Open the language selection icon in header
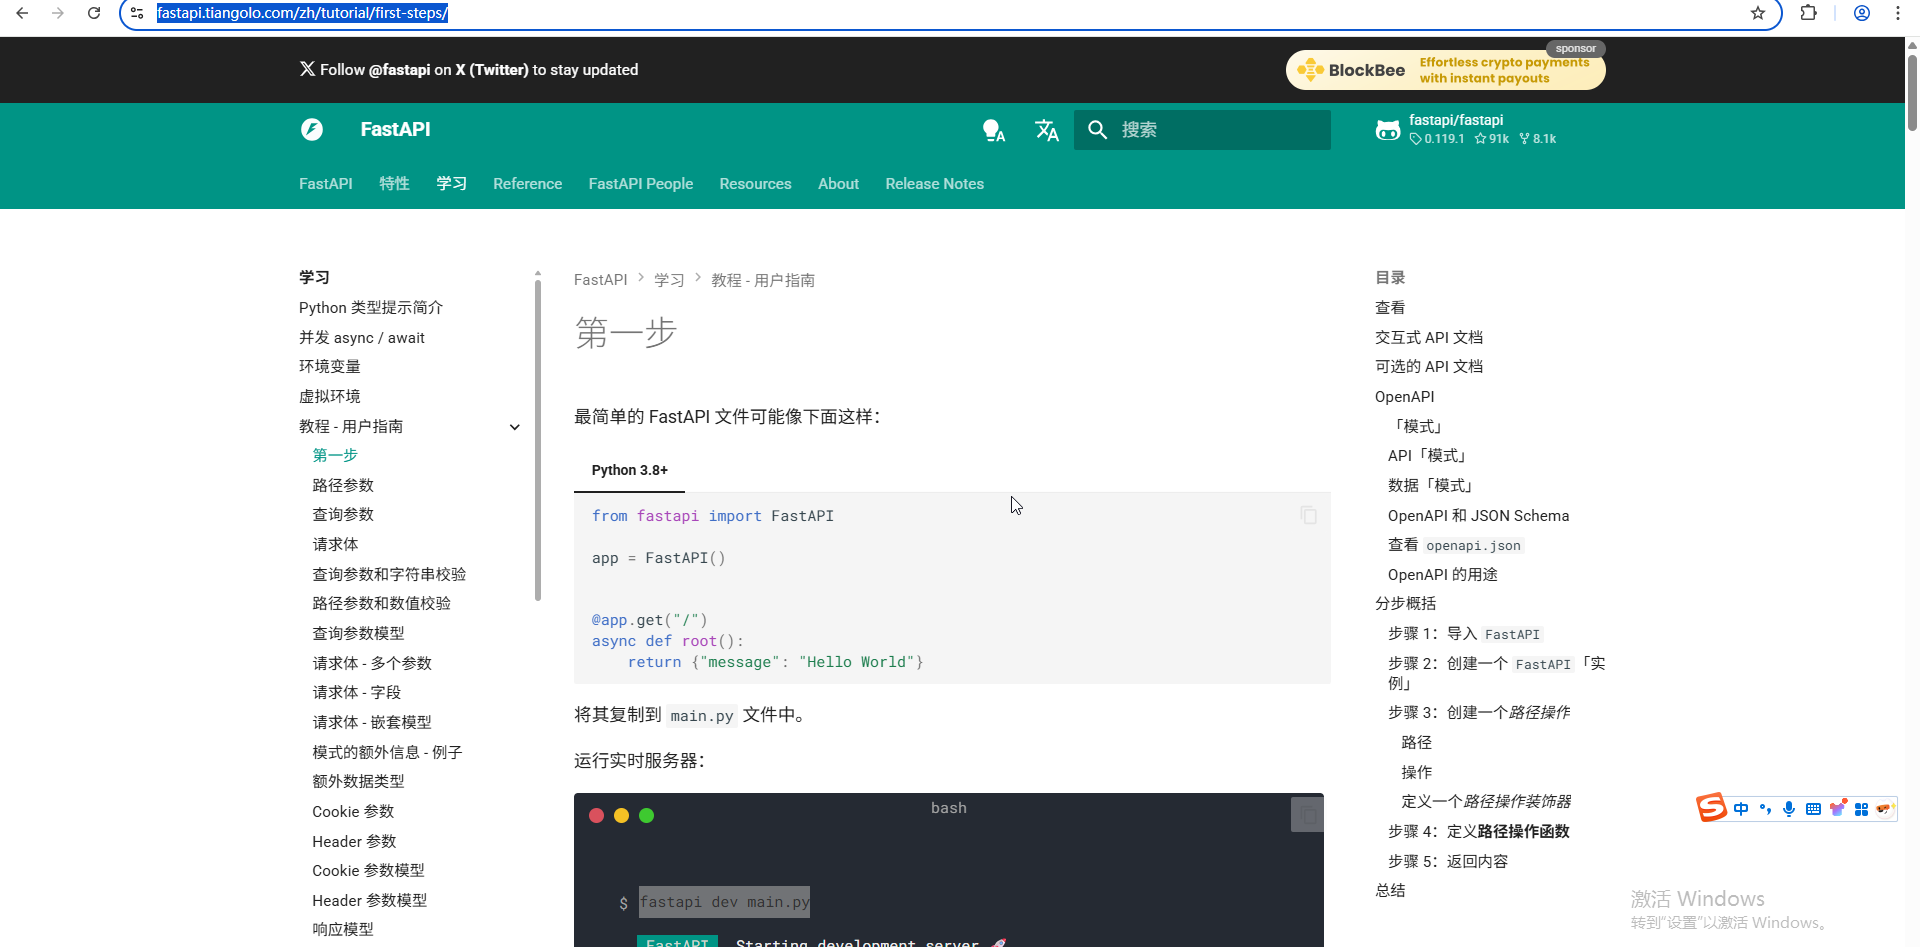Viewport: 1920px width, 947px height. click(x=1047, y=129)
